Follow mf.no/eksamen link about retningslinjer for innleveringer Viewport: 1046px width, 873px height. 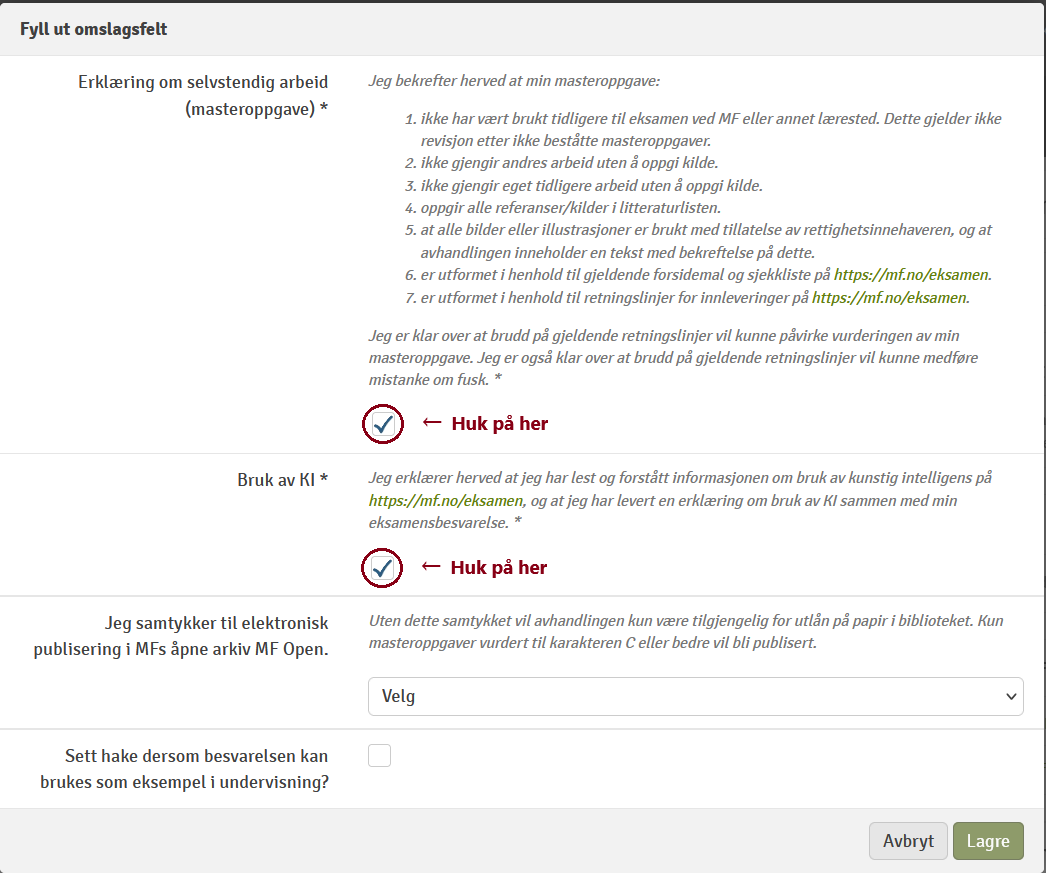click(889, 297)
